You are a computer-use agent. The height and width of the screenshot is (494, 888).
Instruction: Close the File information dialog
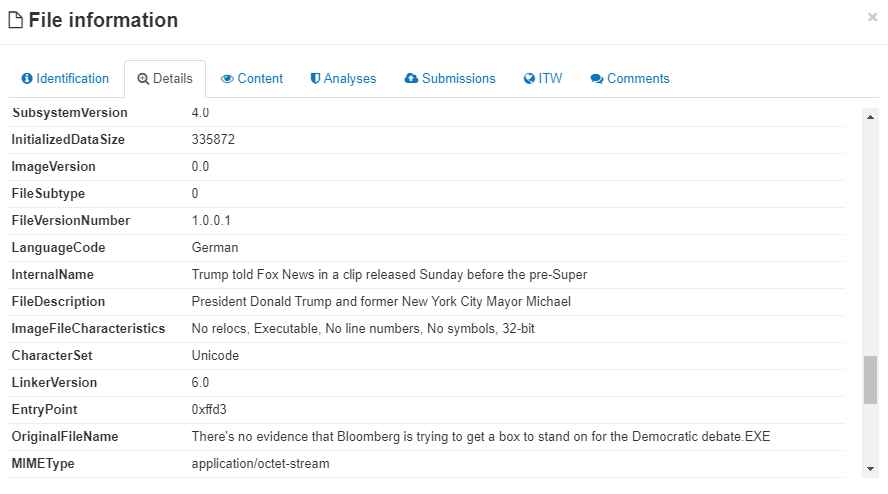pyautogui.click(x=872, y=17)
